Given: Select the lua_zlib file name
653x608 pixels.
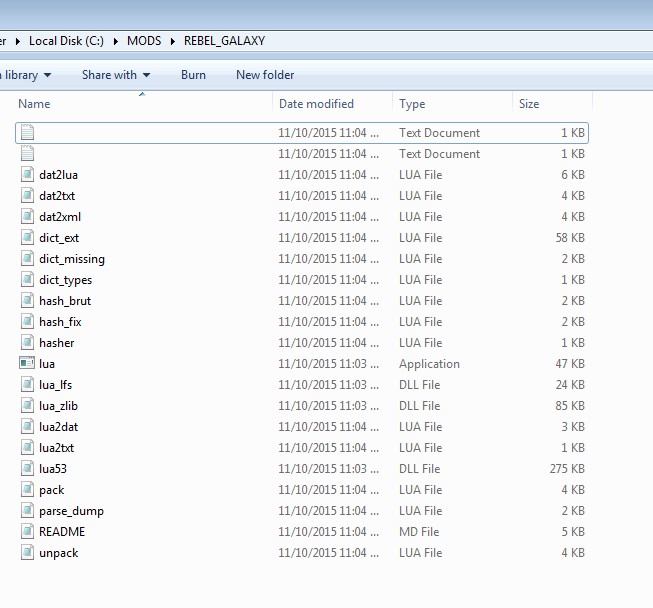Looking at the screenshot, I should [58, 406].
